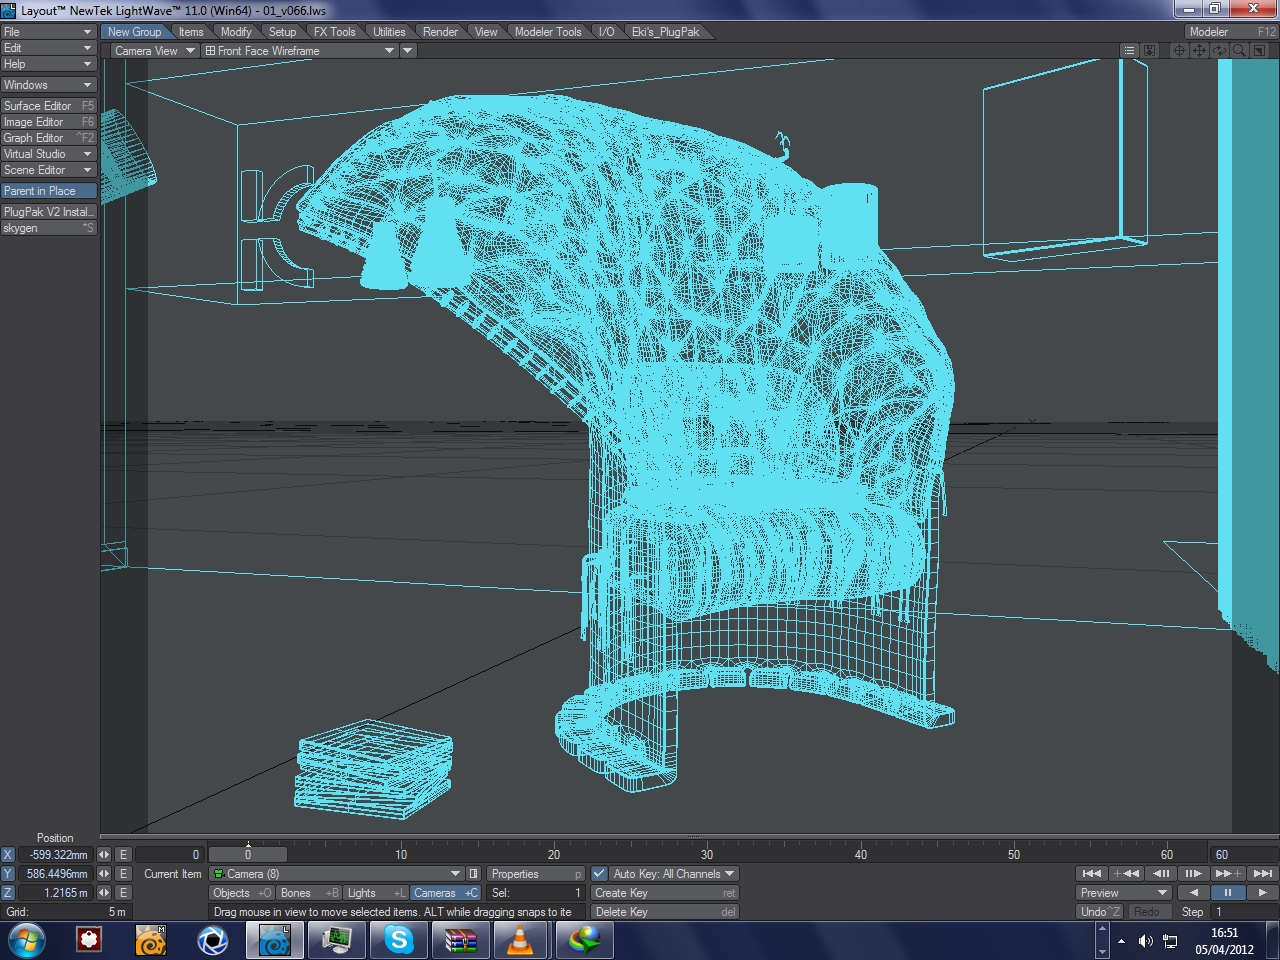Jump to the first frame button

tap(1092, 873)
